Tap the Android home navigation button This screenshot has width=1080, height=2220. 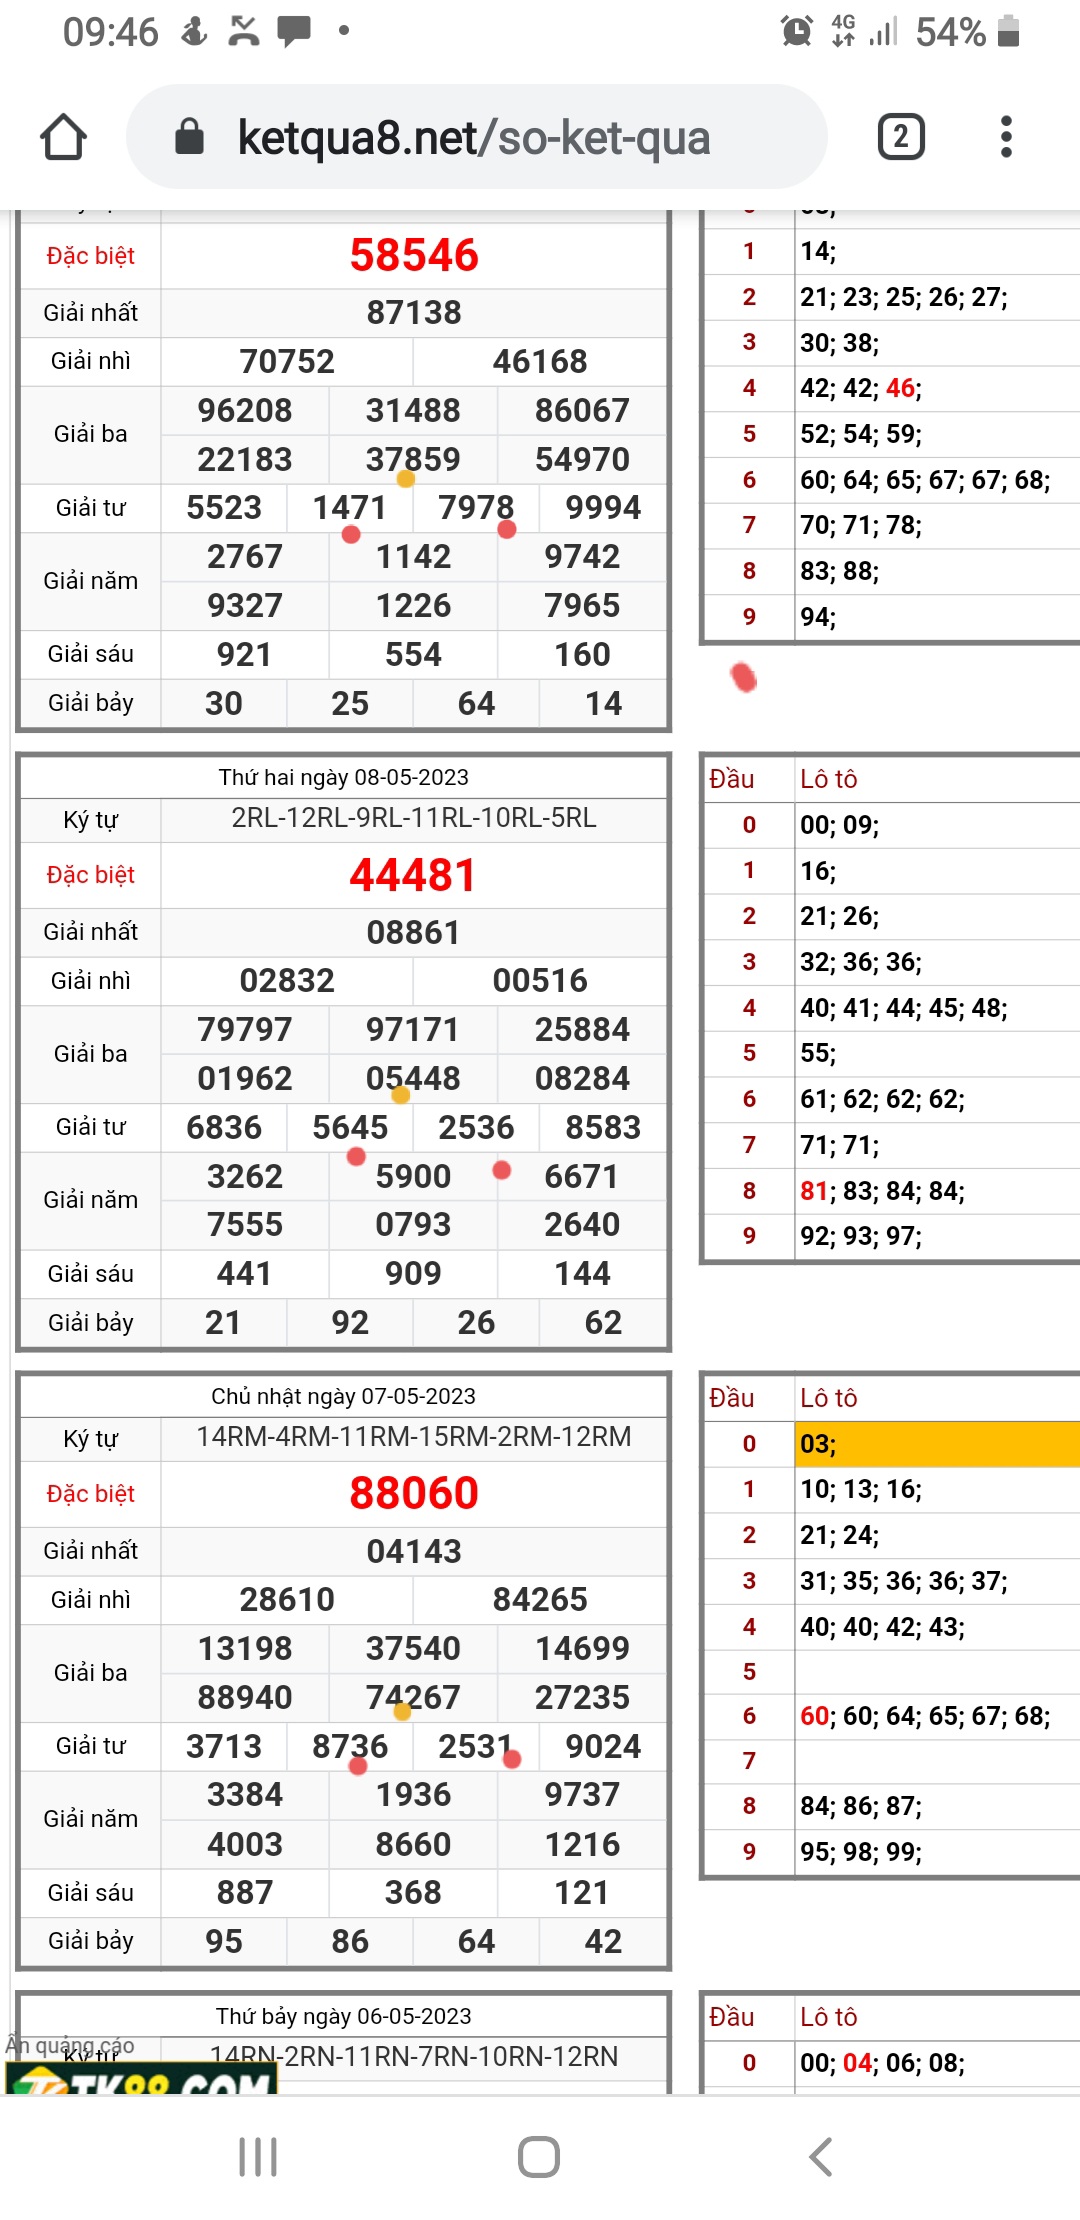tap(539, 2157)
